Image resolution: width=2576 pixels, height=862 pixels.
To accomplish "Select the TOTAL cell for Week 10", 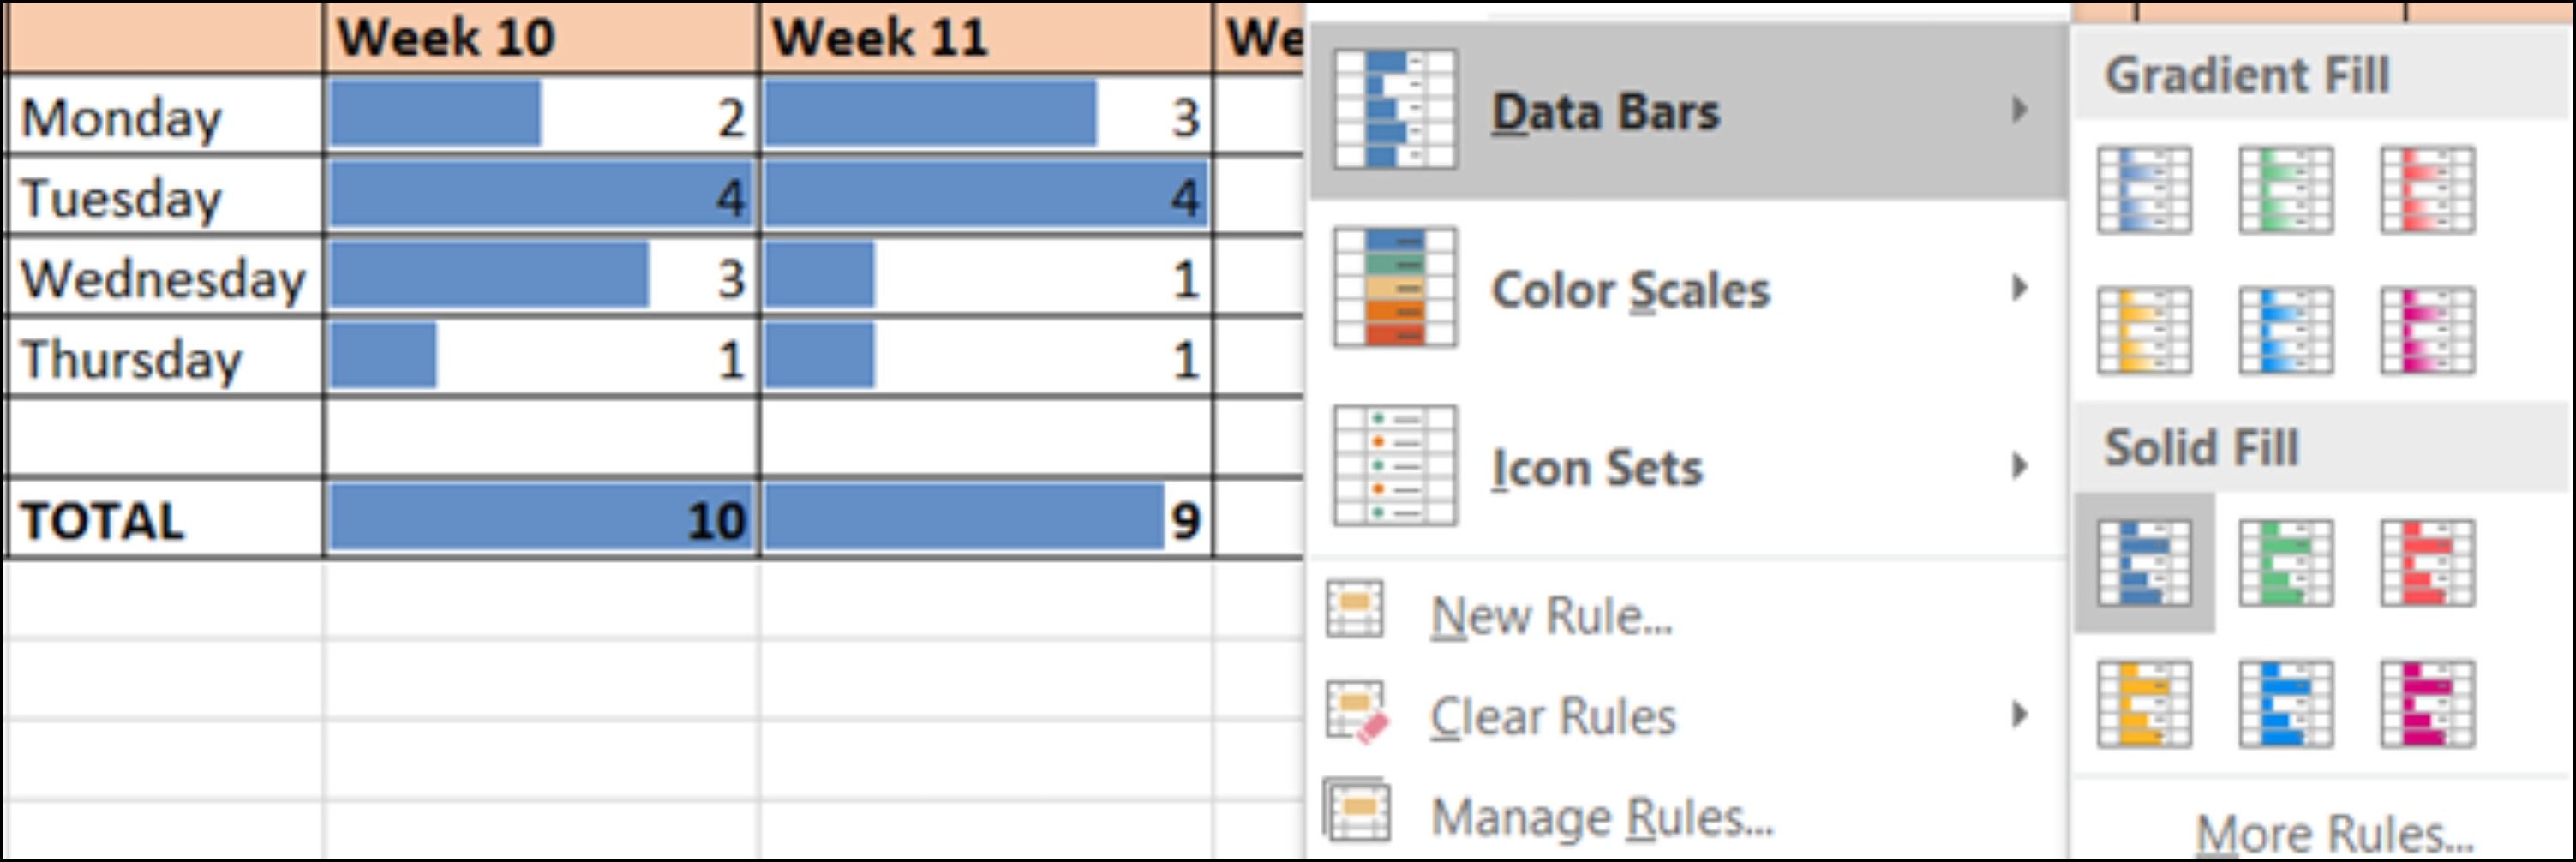I will tap(540, 519).
